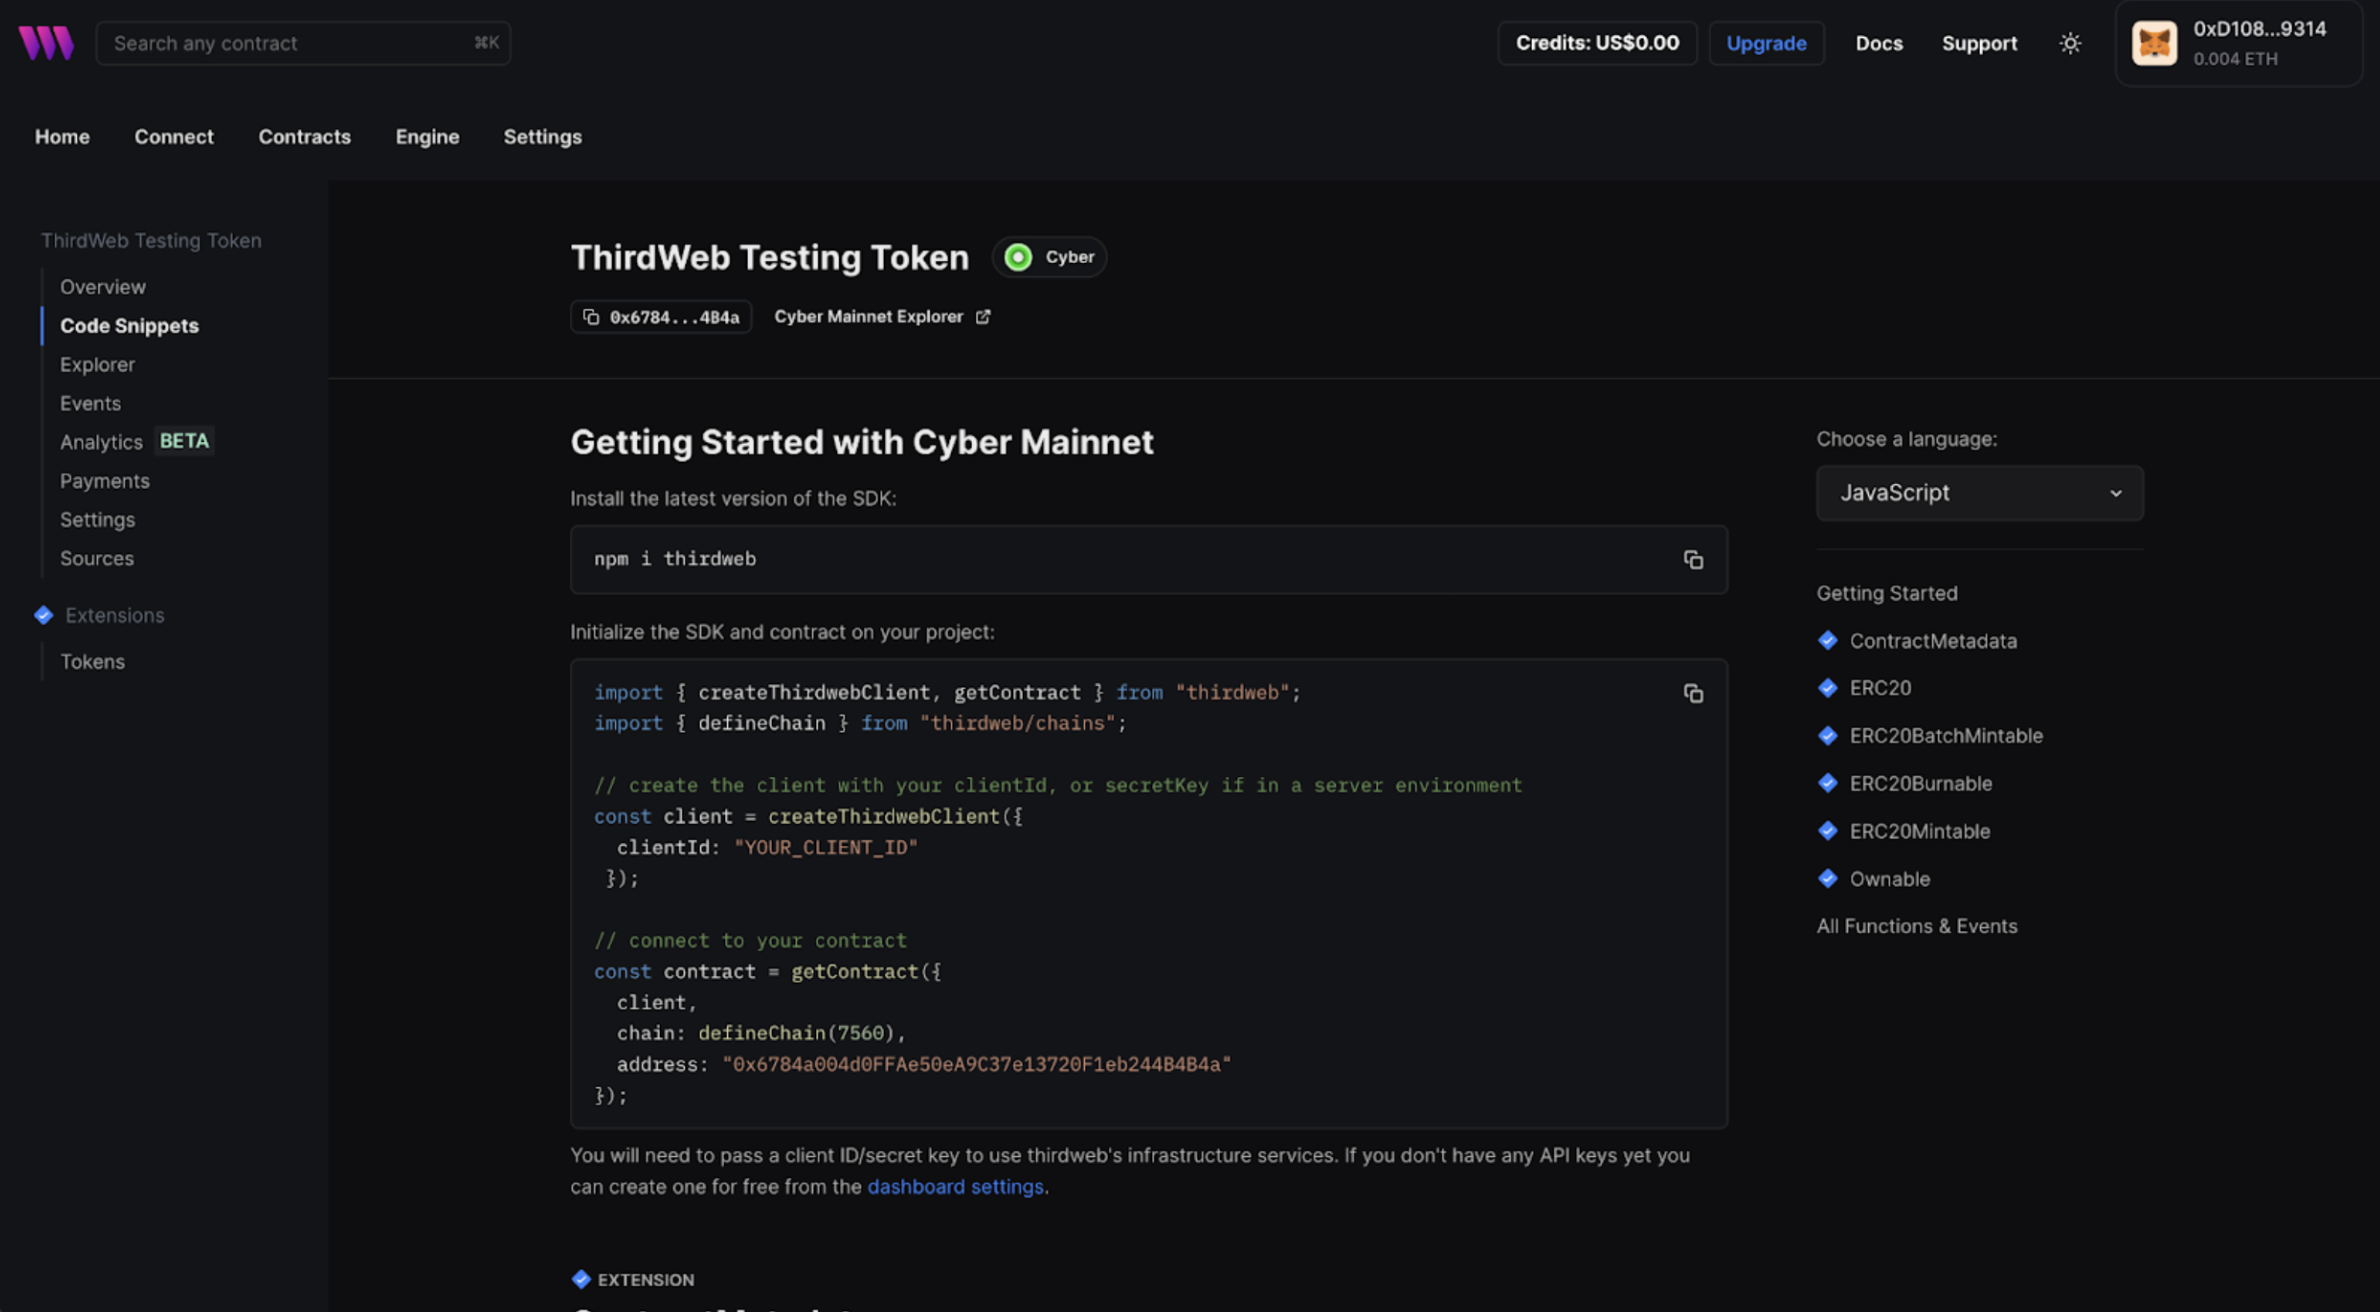Image resolution: width=2380 pixels, height=1312 pixels.
Task: Expand the Extensions sidebar section
Action: (x=113, y=616)
